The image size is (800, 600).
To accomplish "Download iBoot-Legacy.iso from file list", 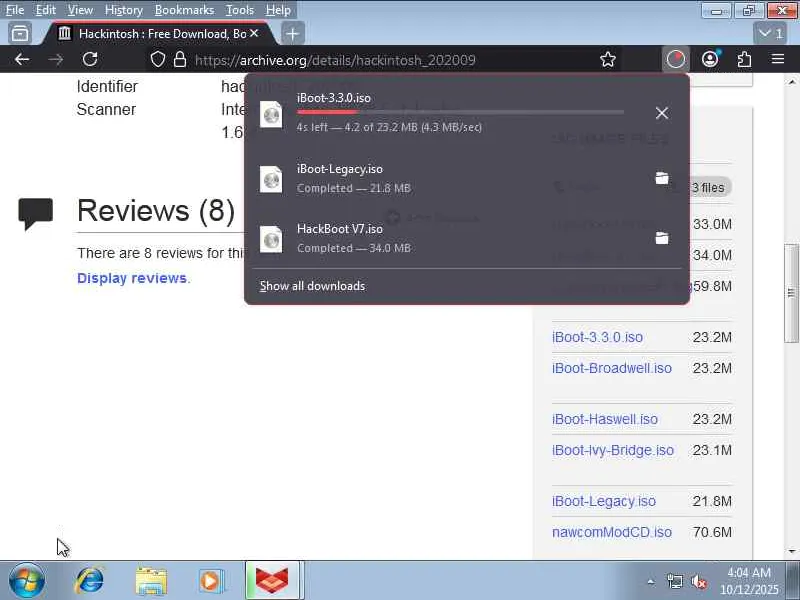I will 604,502.
